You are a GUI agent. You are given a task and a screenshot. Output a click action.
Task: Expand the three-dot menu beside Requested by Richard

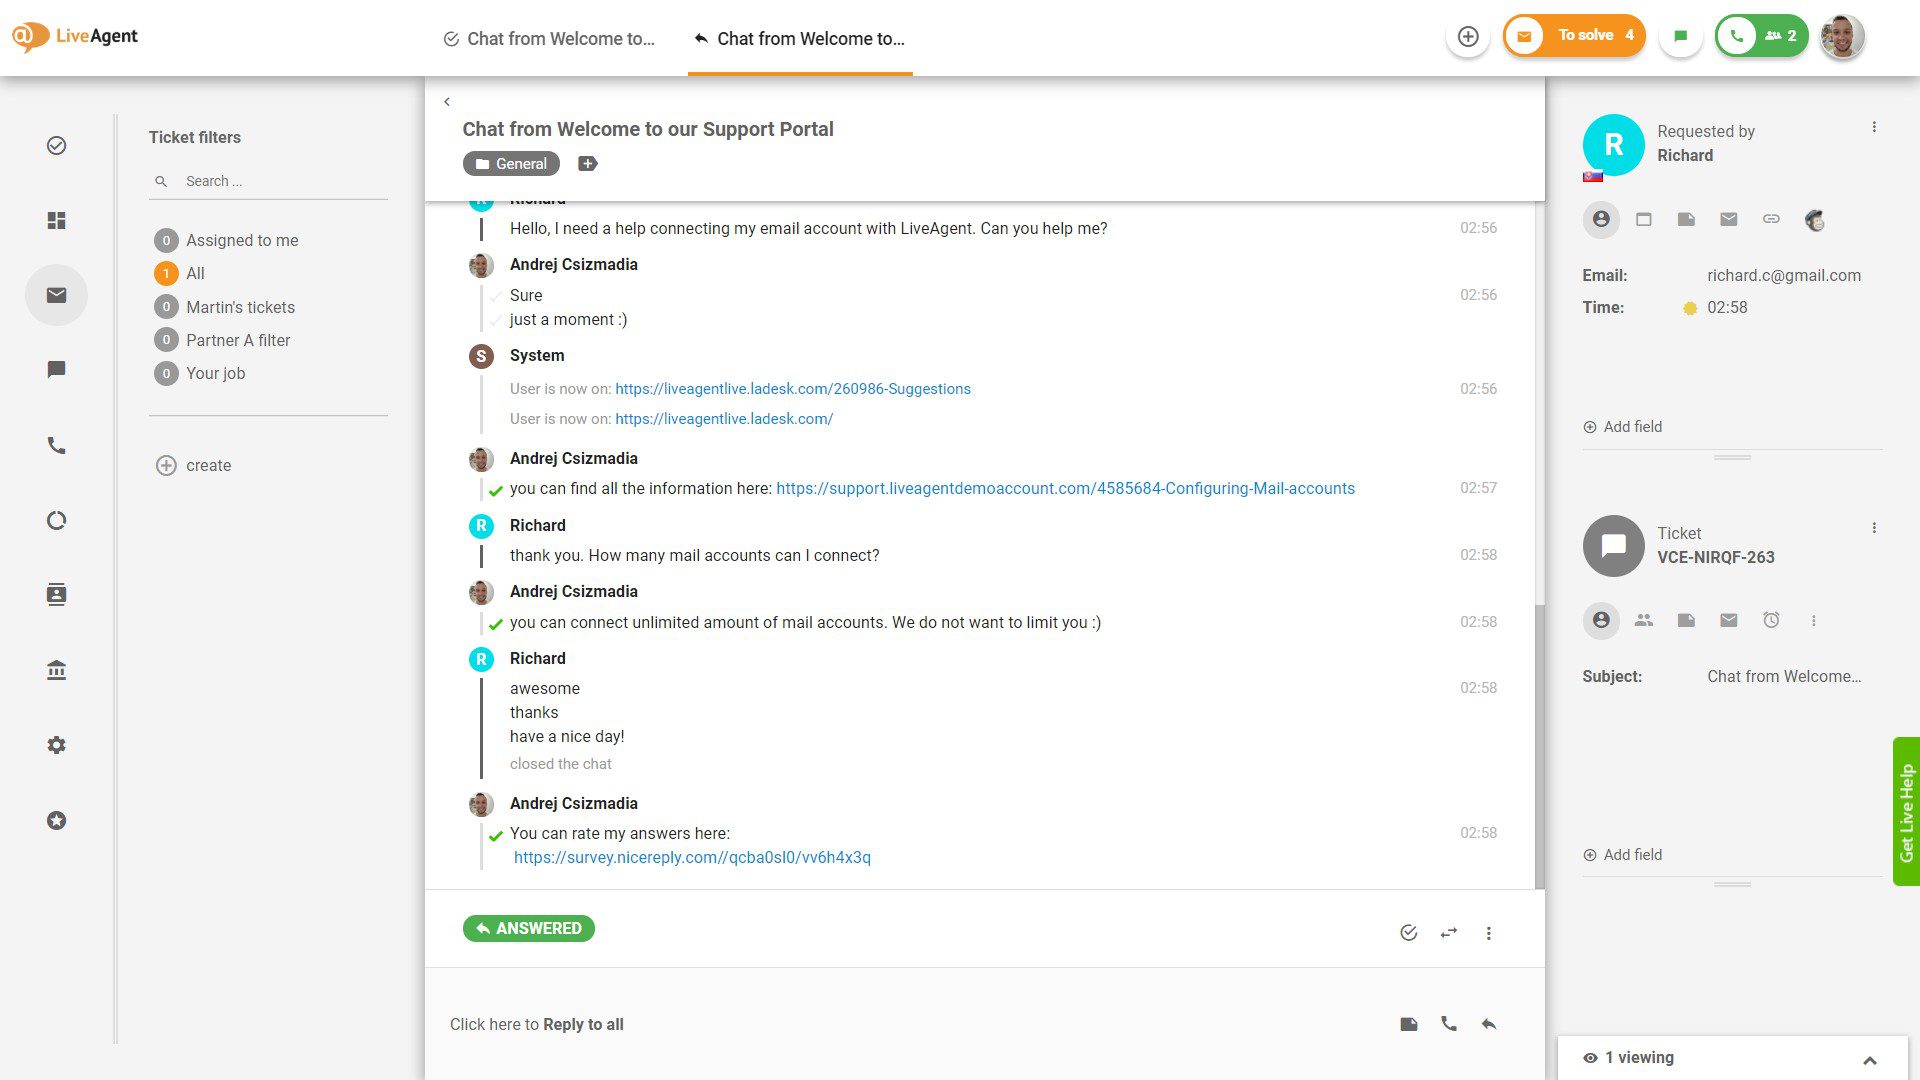1873,126
